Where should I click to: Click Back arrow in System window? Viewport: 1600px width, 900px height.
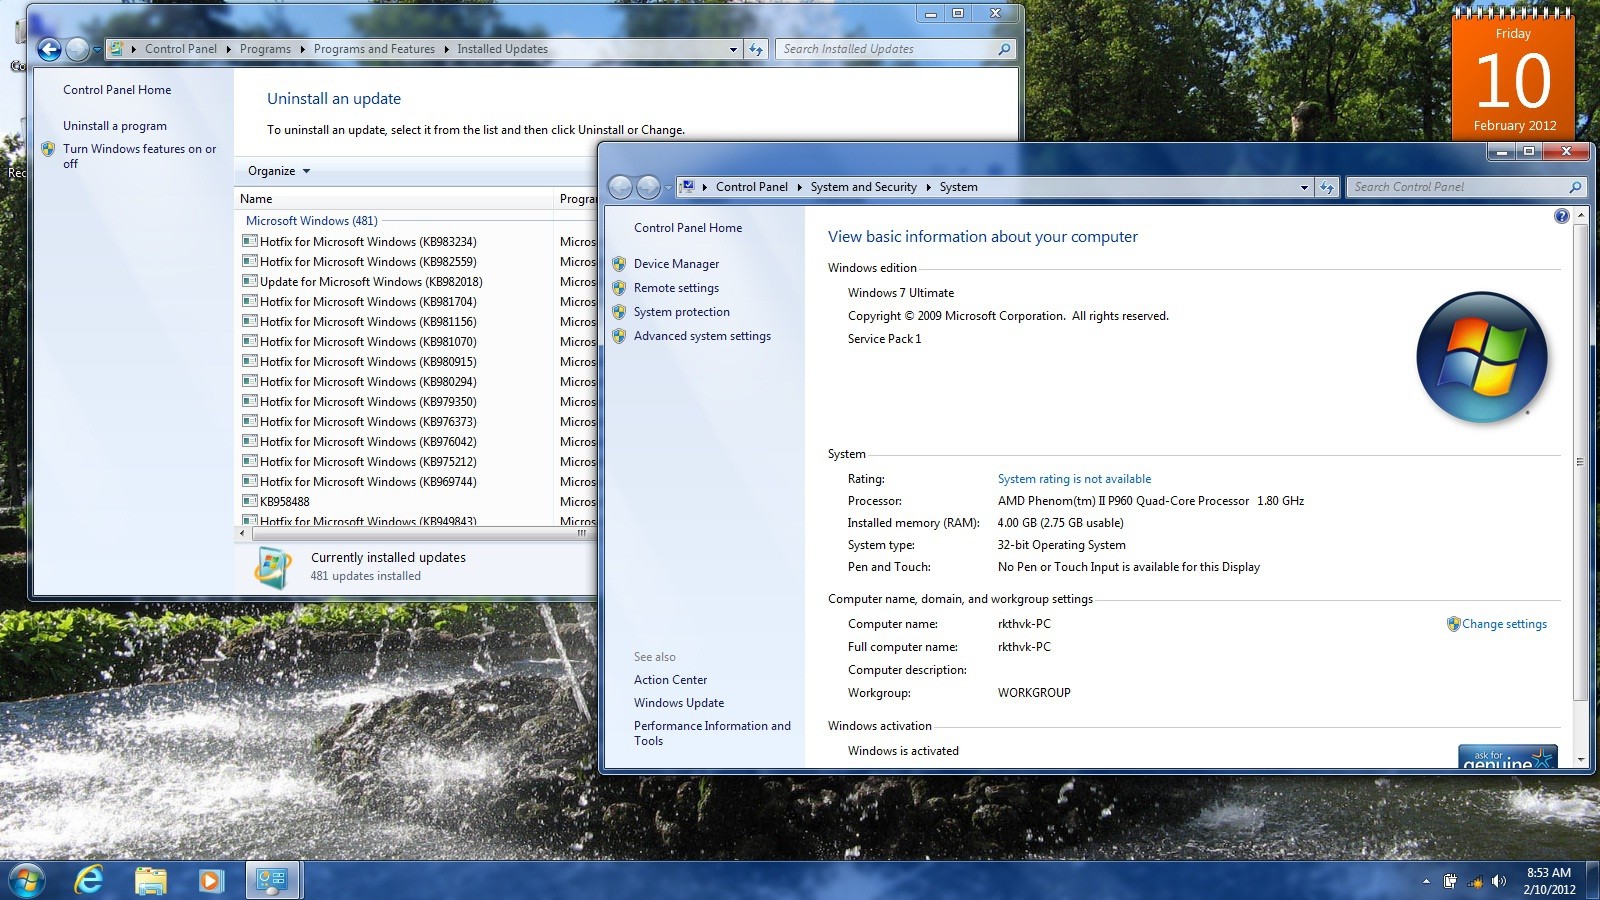[x=620, y=187]
